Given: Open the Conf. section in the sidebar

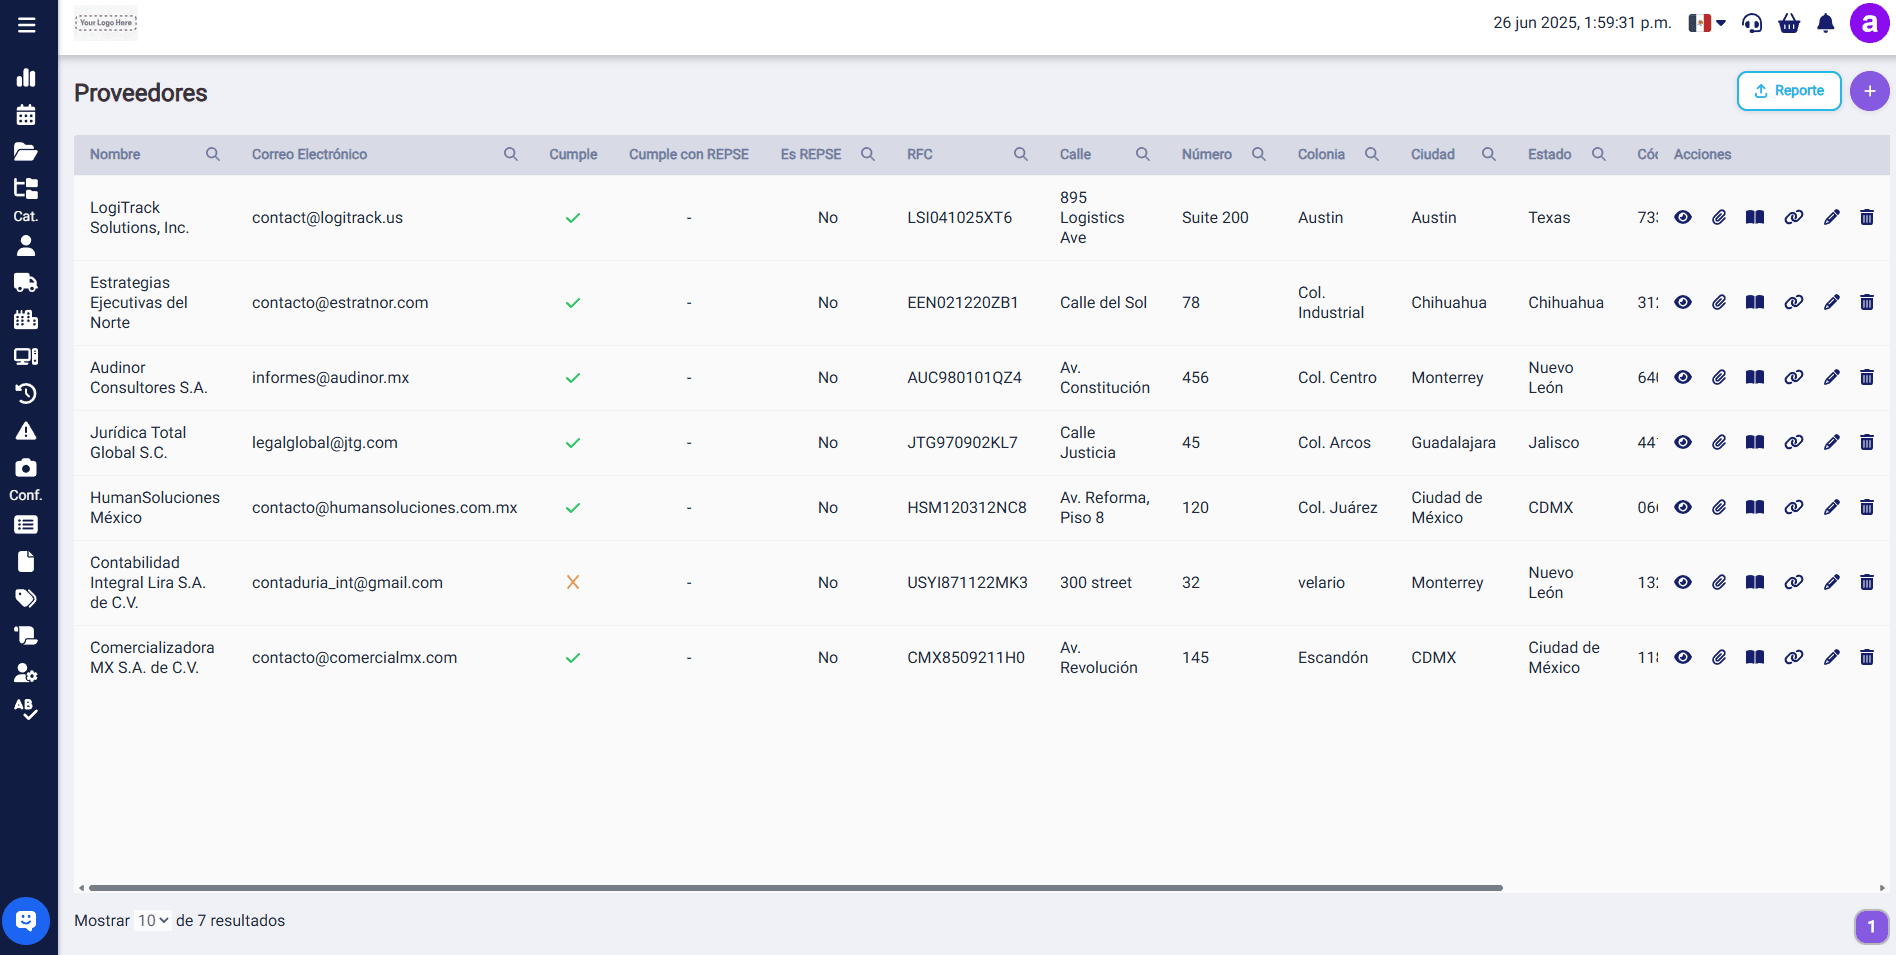Looking at the screenshot, I should click(x=26, y=495).
